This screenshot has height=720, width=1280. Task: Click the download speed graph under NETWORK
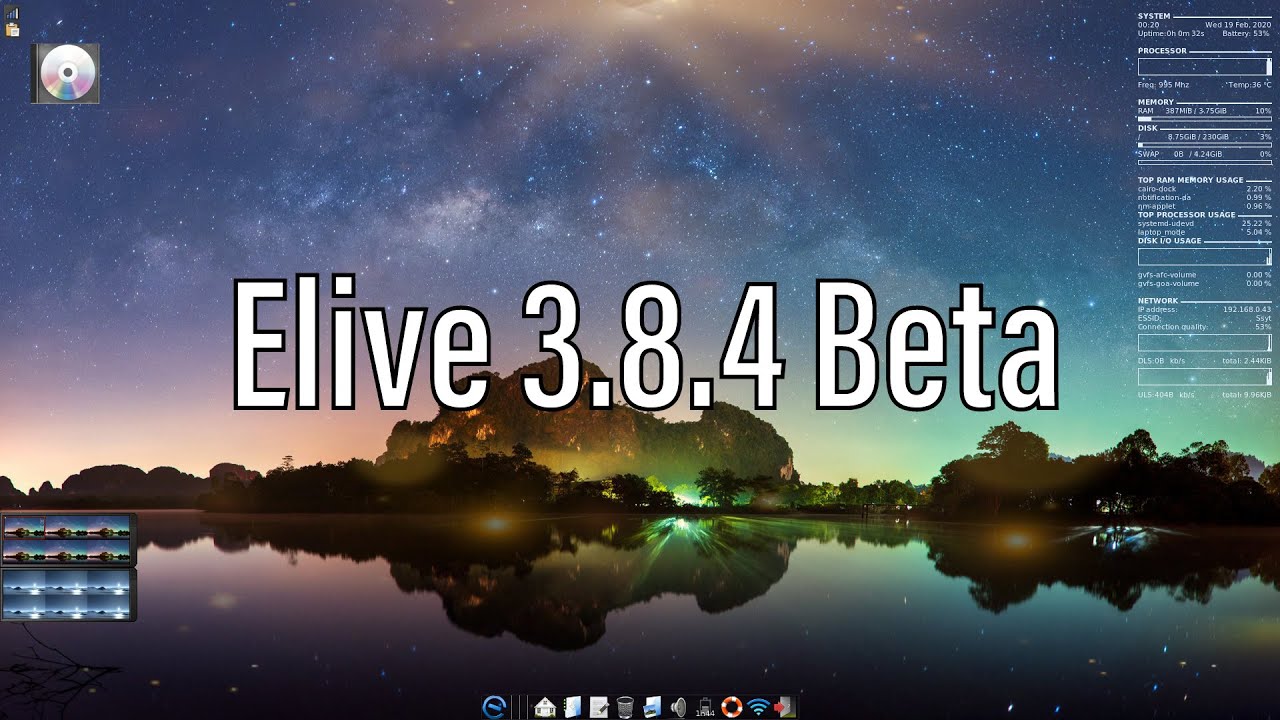[x=1205, y=343]
